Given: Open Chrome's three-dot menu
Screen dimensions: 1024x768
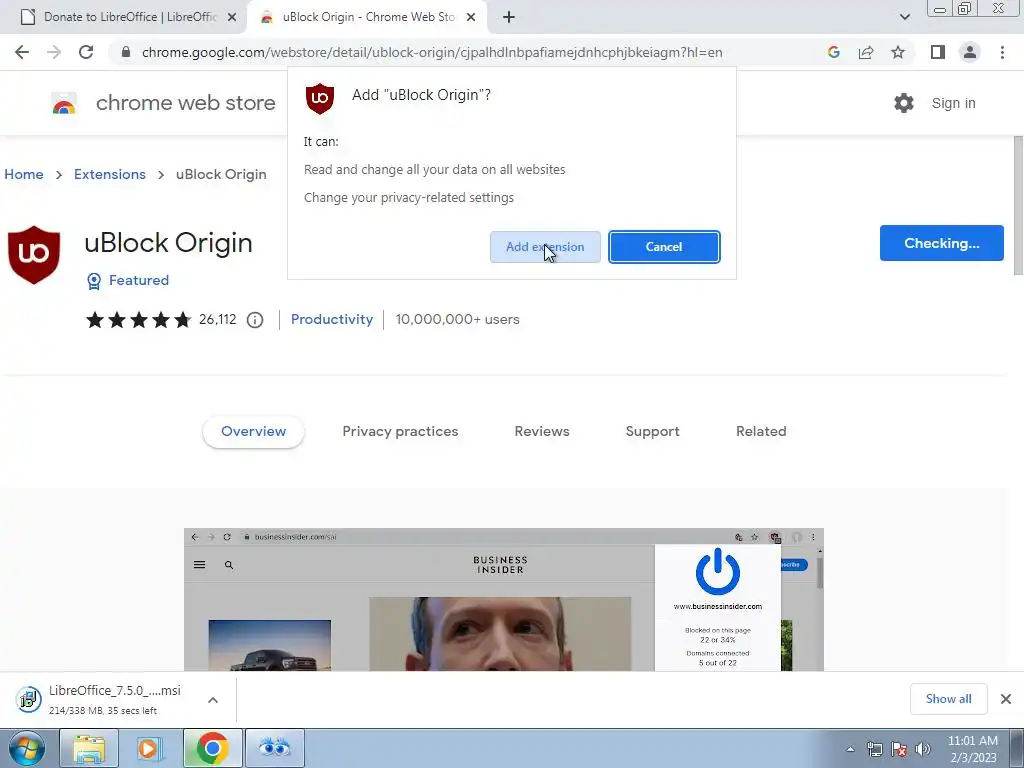Looking at the screenshot, I should (x=1002, y=52).
